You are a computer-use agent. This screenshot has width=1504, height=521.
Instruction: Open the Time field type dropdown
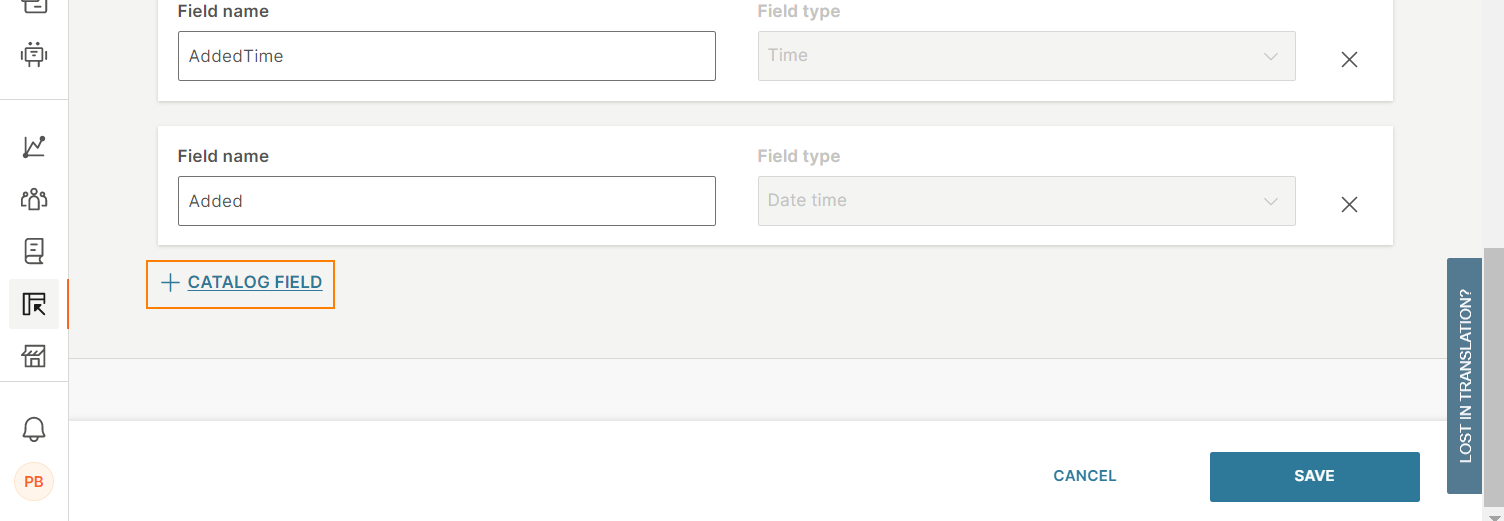click(x=1026, y=56)
